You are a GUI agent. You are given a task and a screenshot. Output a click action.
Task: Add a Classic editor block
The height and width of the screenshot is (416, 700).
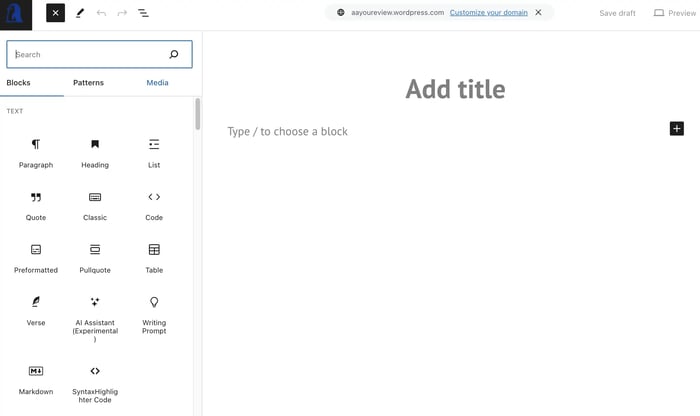coord(95,206)
